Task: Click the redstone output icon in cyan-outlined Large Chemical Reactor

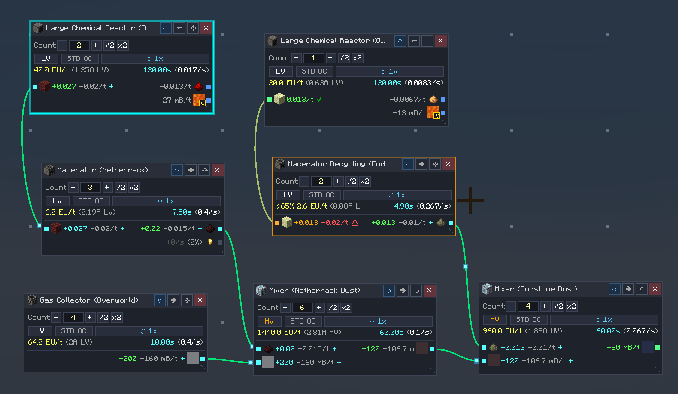Action: 199,86
